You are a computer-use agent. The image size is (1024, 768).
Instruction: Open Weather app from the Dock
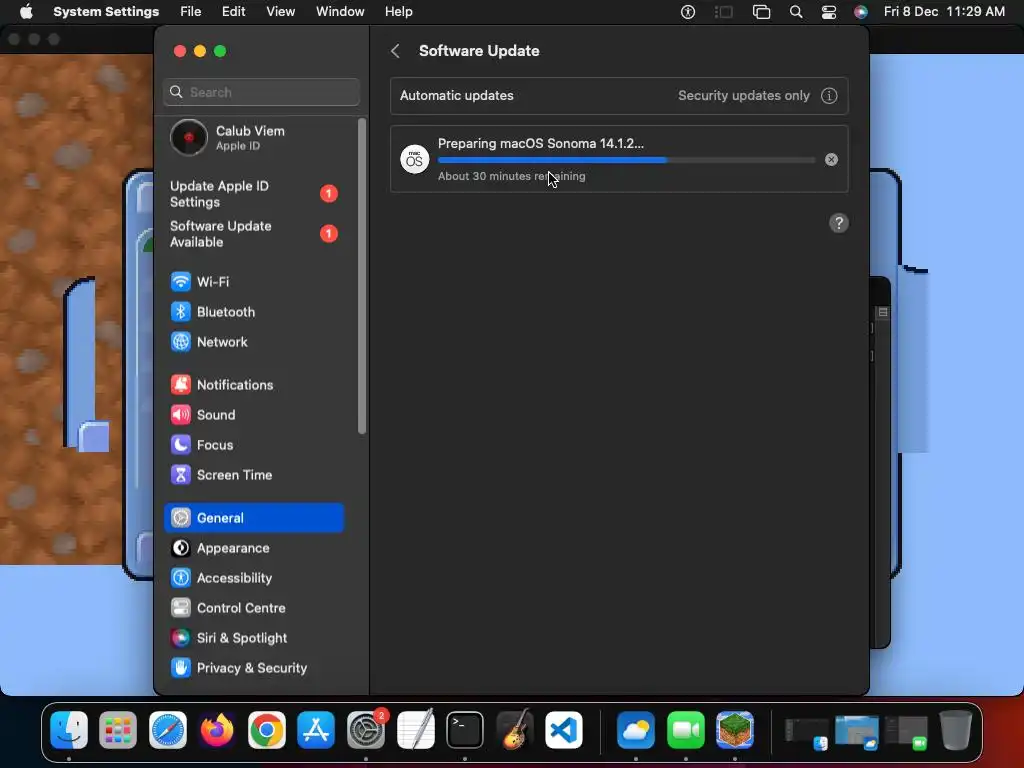click(636, 730)
